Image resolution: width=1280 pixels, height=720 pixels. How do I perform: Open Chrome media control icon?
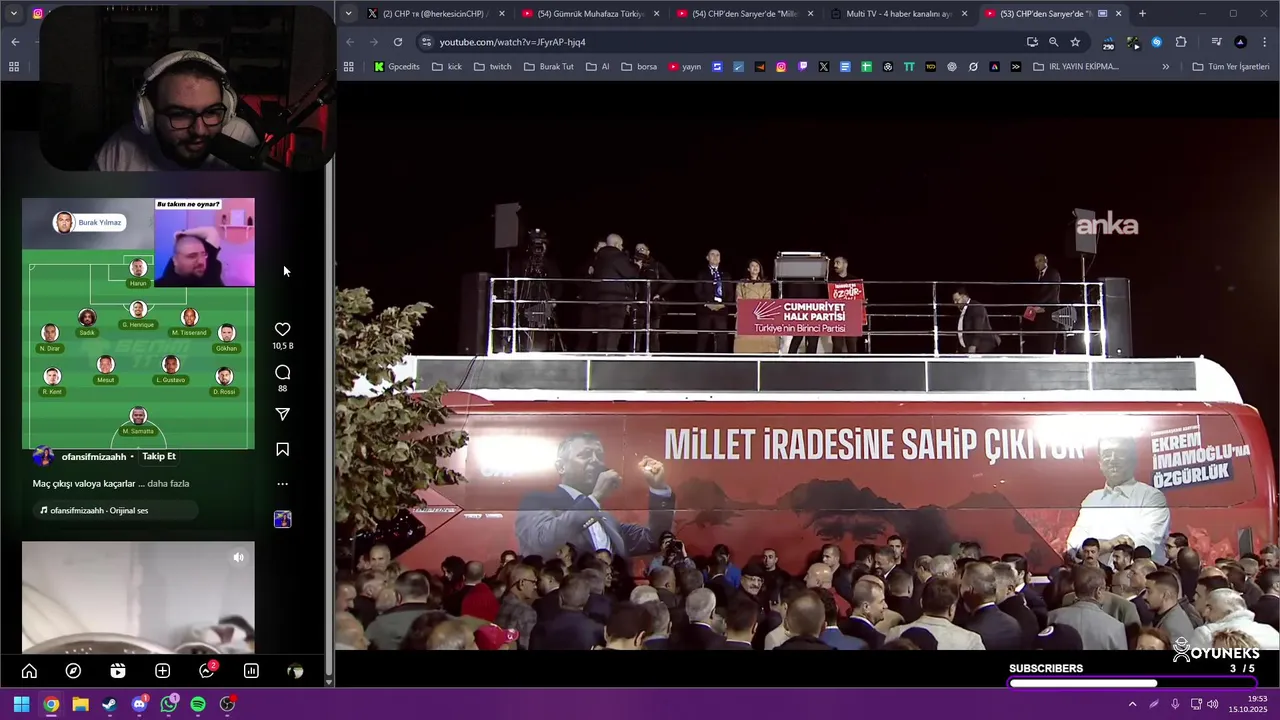(x=1216, y=42)
